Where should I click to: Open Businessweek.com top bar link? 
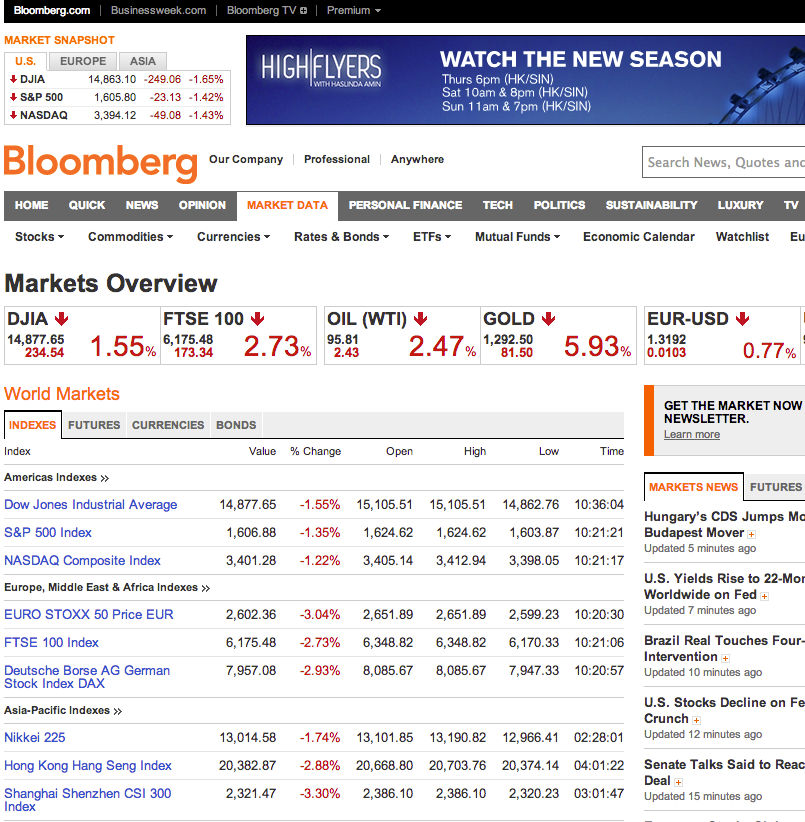click(158, 10)
